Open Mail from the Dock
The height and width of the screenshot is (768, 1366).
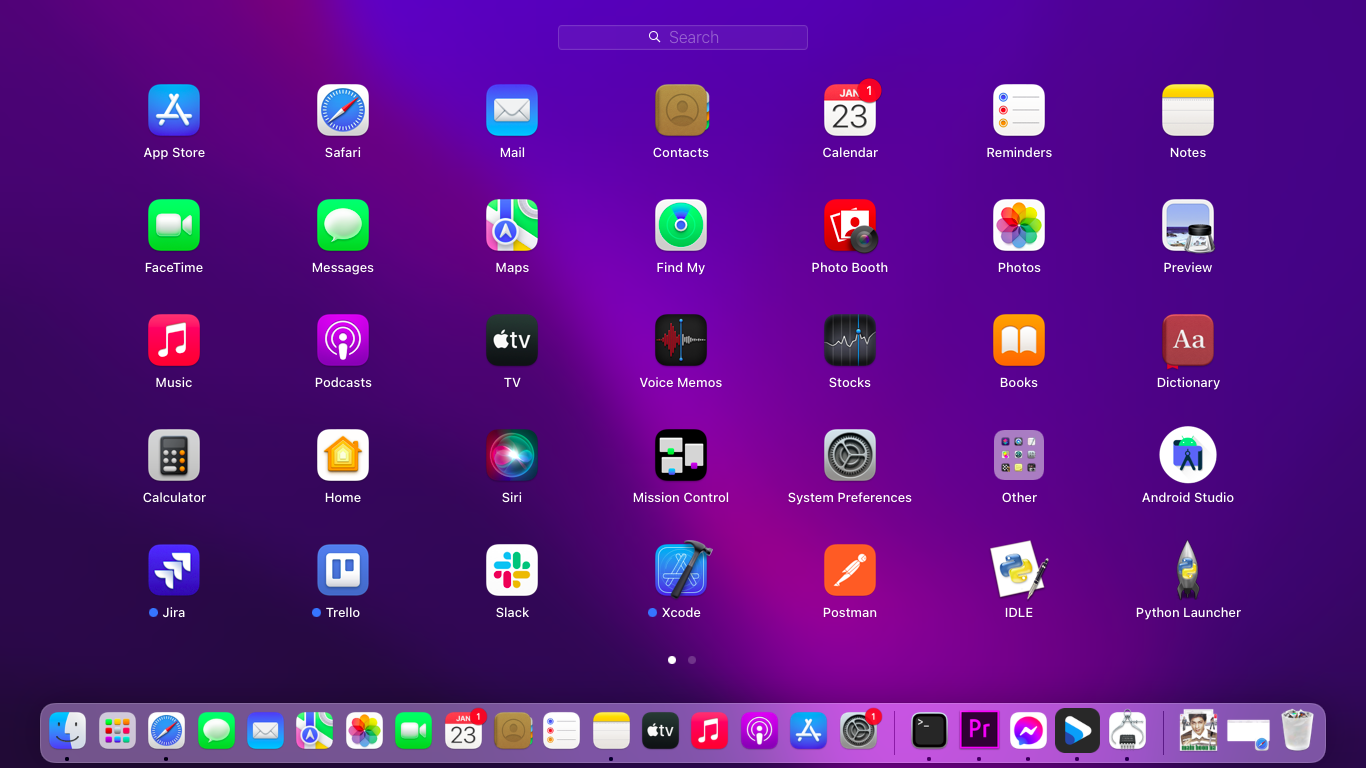pyautogui.click(x=265, y=731)
